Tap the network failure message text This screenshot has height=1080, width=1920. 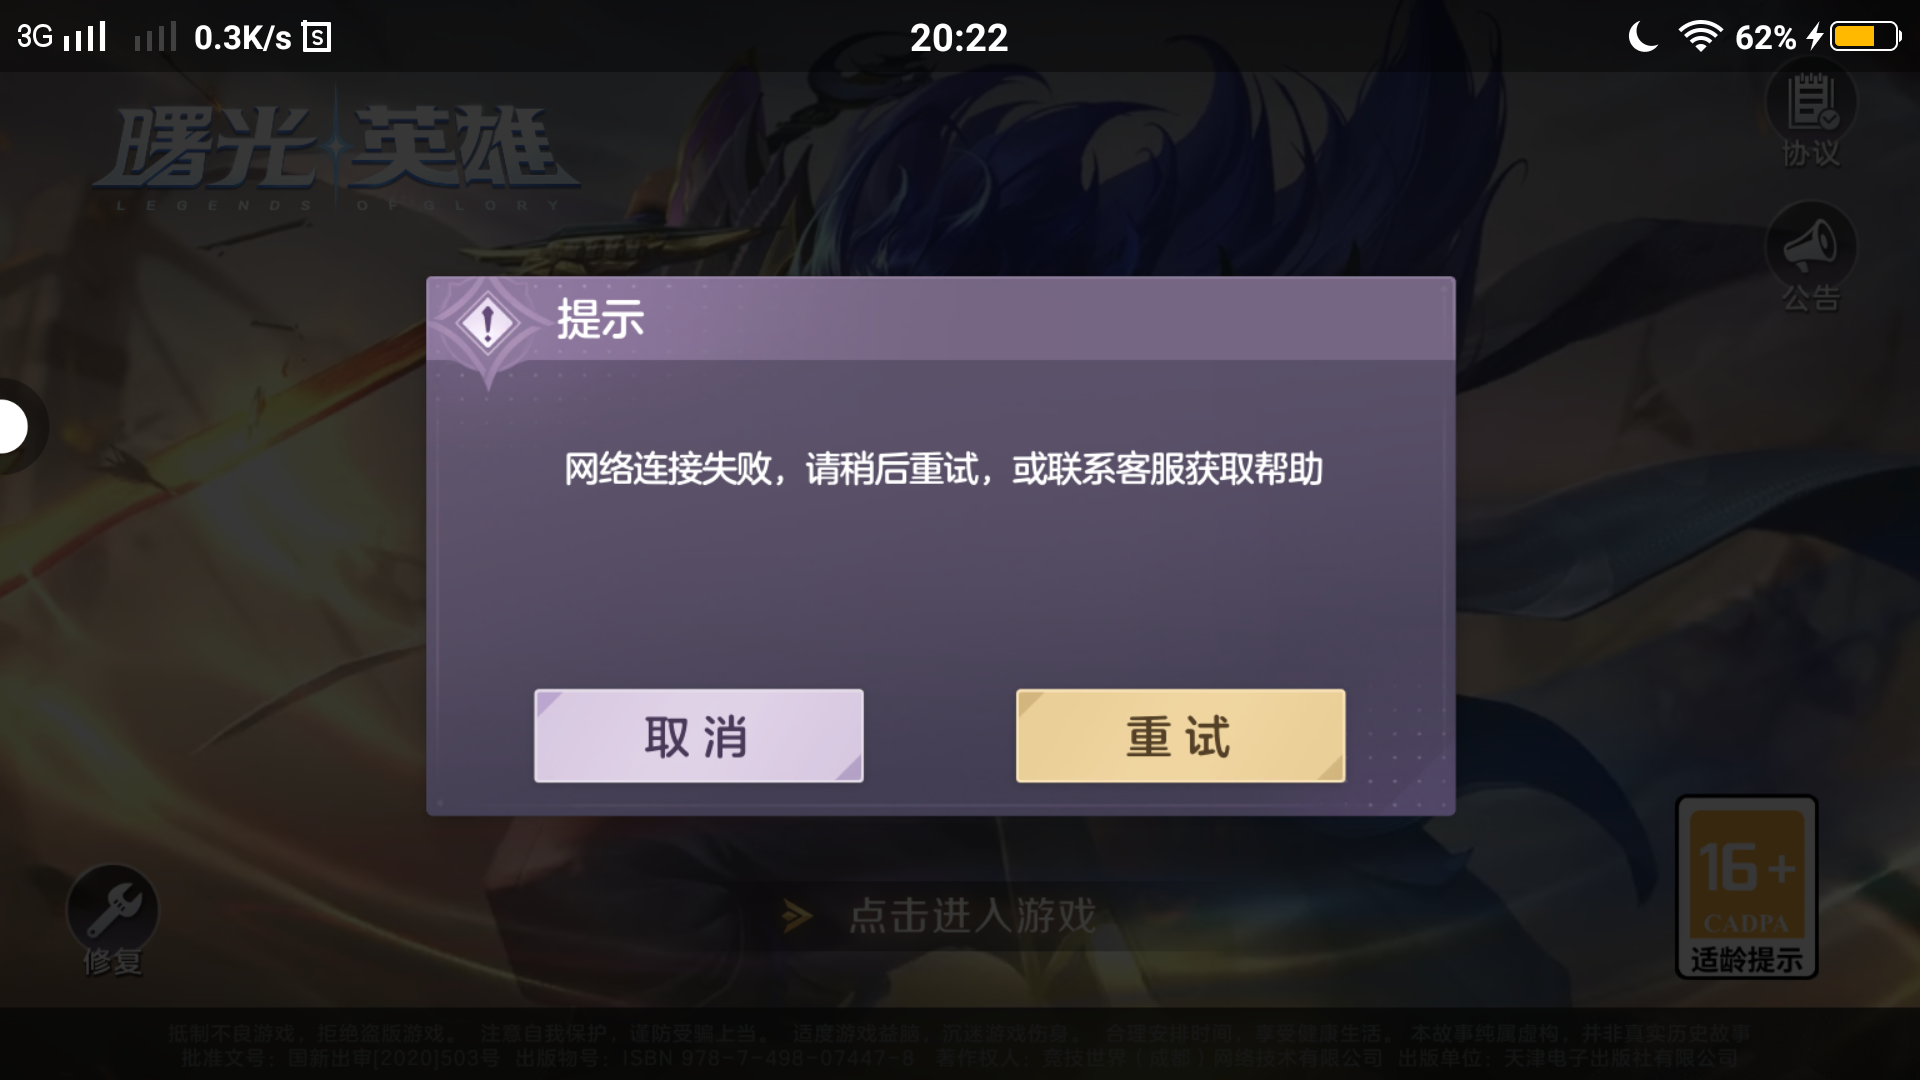pyautogui.click(x=943, y=469)
